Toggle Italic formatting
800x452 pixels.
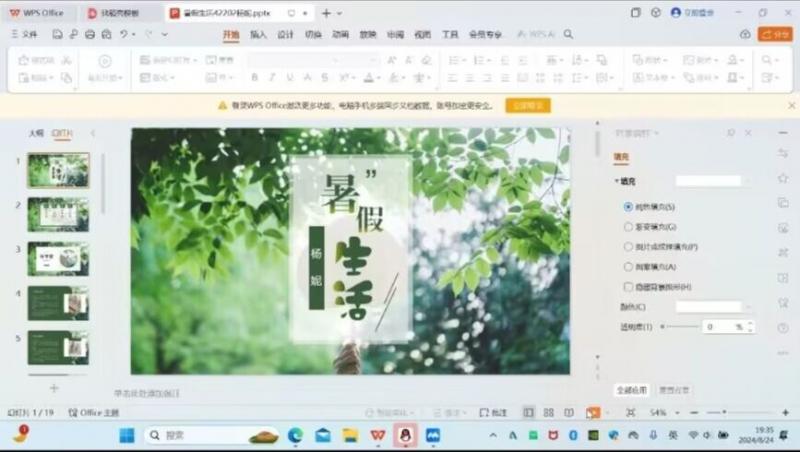(272, 78)
